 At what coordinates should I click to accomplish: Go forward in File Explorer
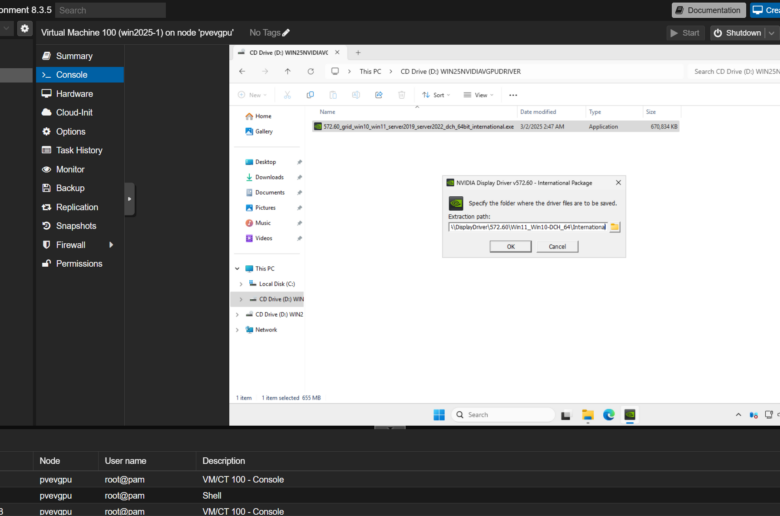pyautogui.click(x=265, y=72)
